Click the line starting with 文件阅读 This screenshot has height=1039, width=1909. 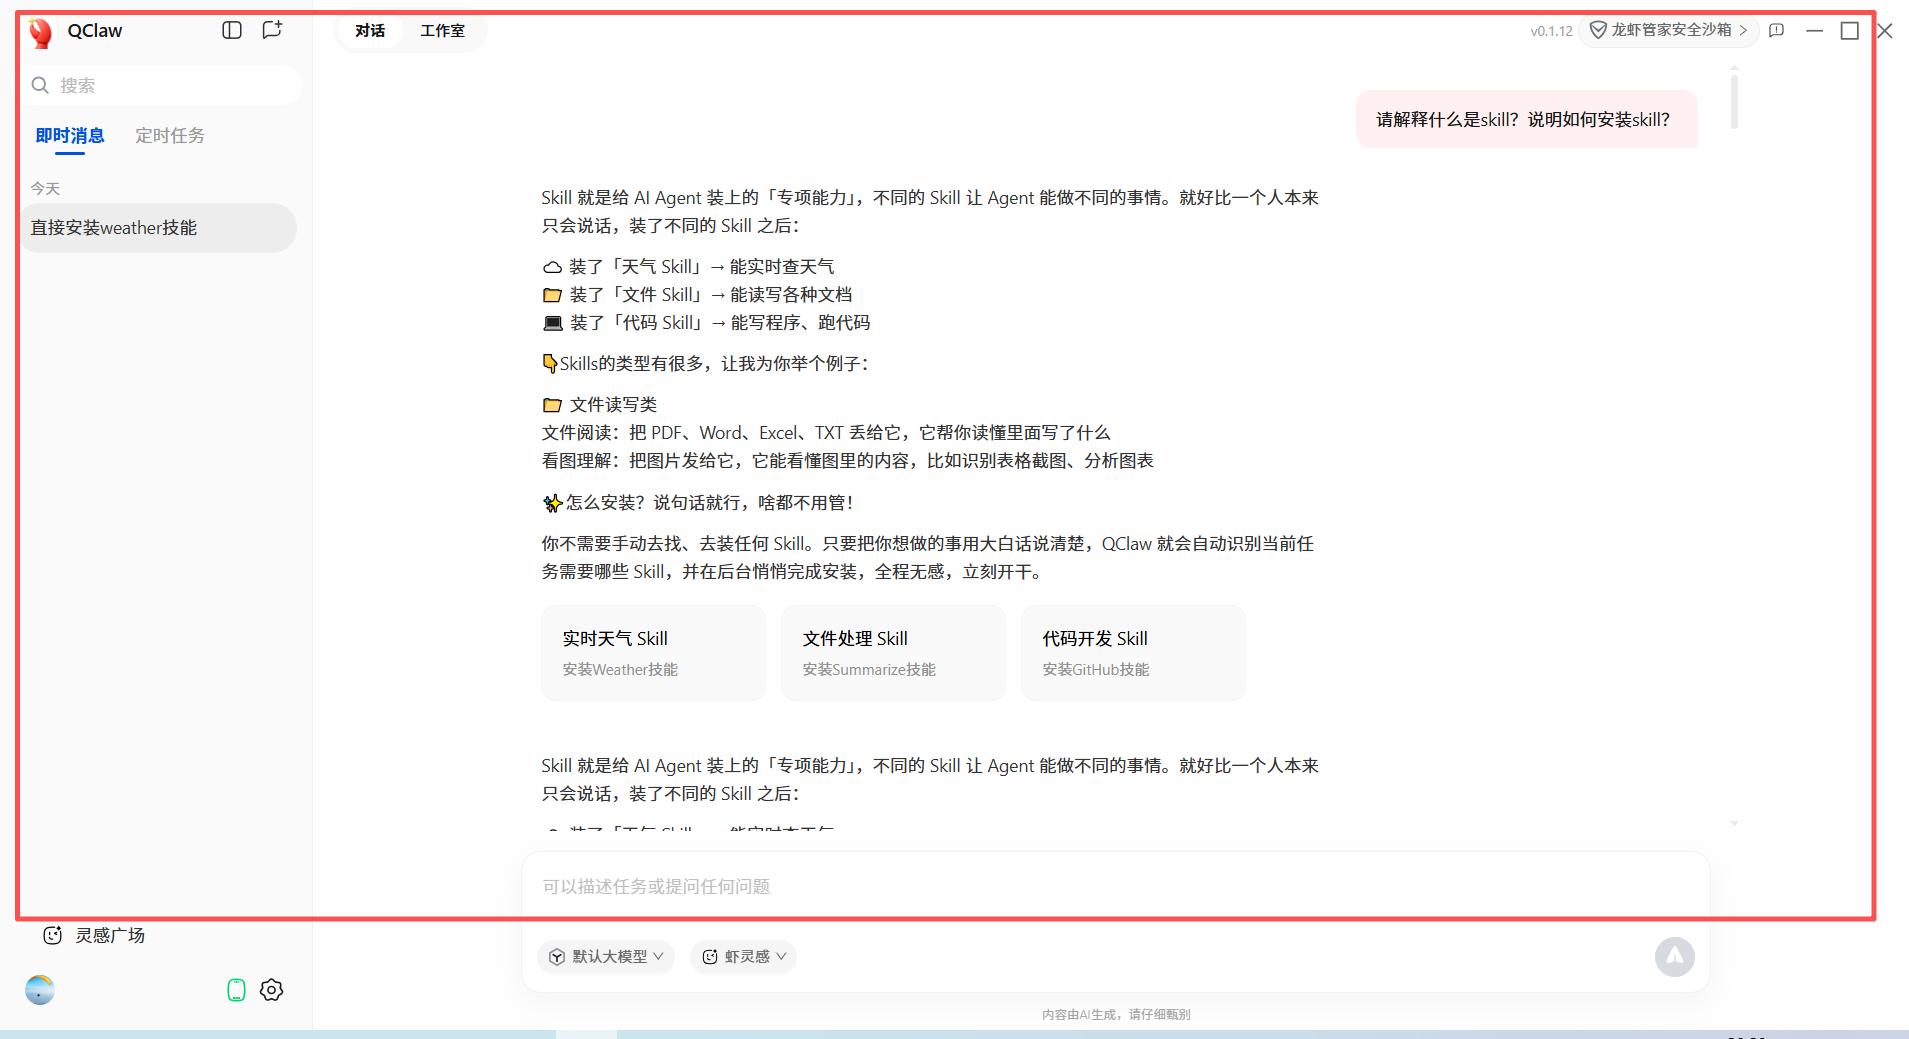826,433
